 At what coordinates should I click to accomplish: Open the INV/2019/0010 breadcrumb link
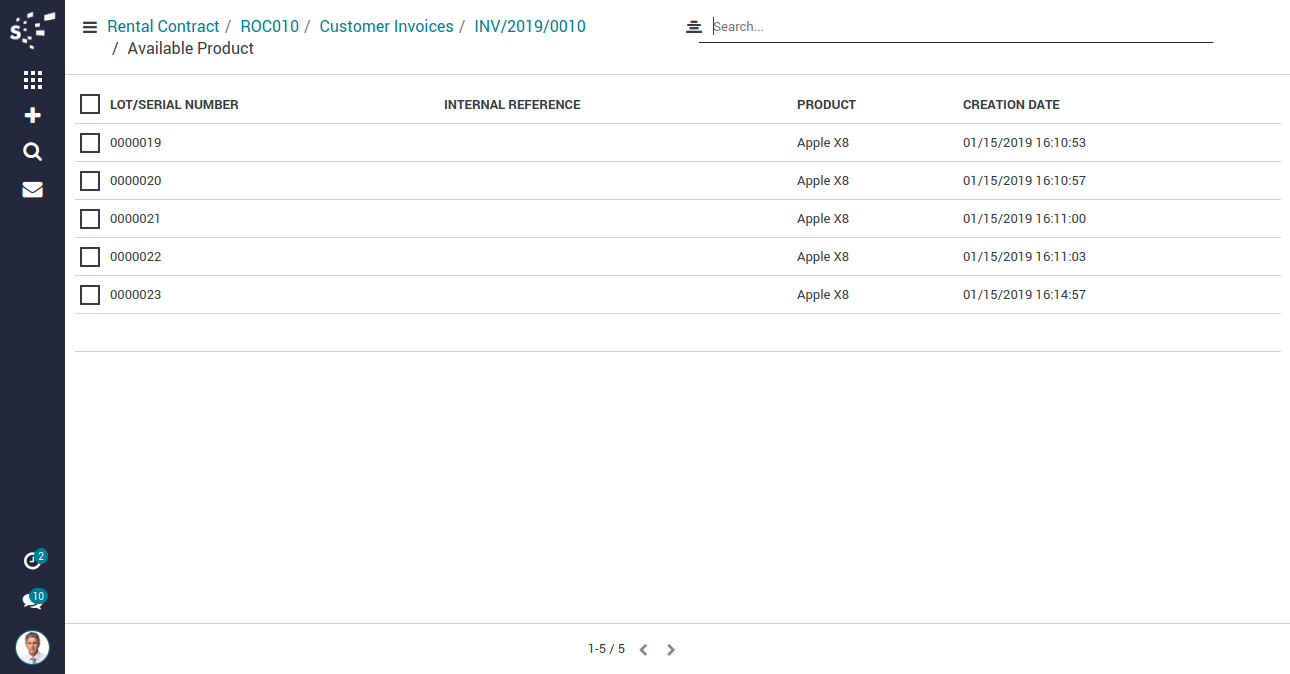tap(530, 27)
